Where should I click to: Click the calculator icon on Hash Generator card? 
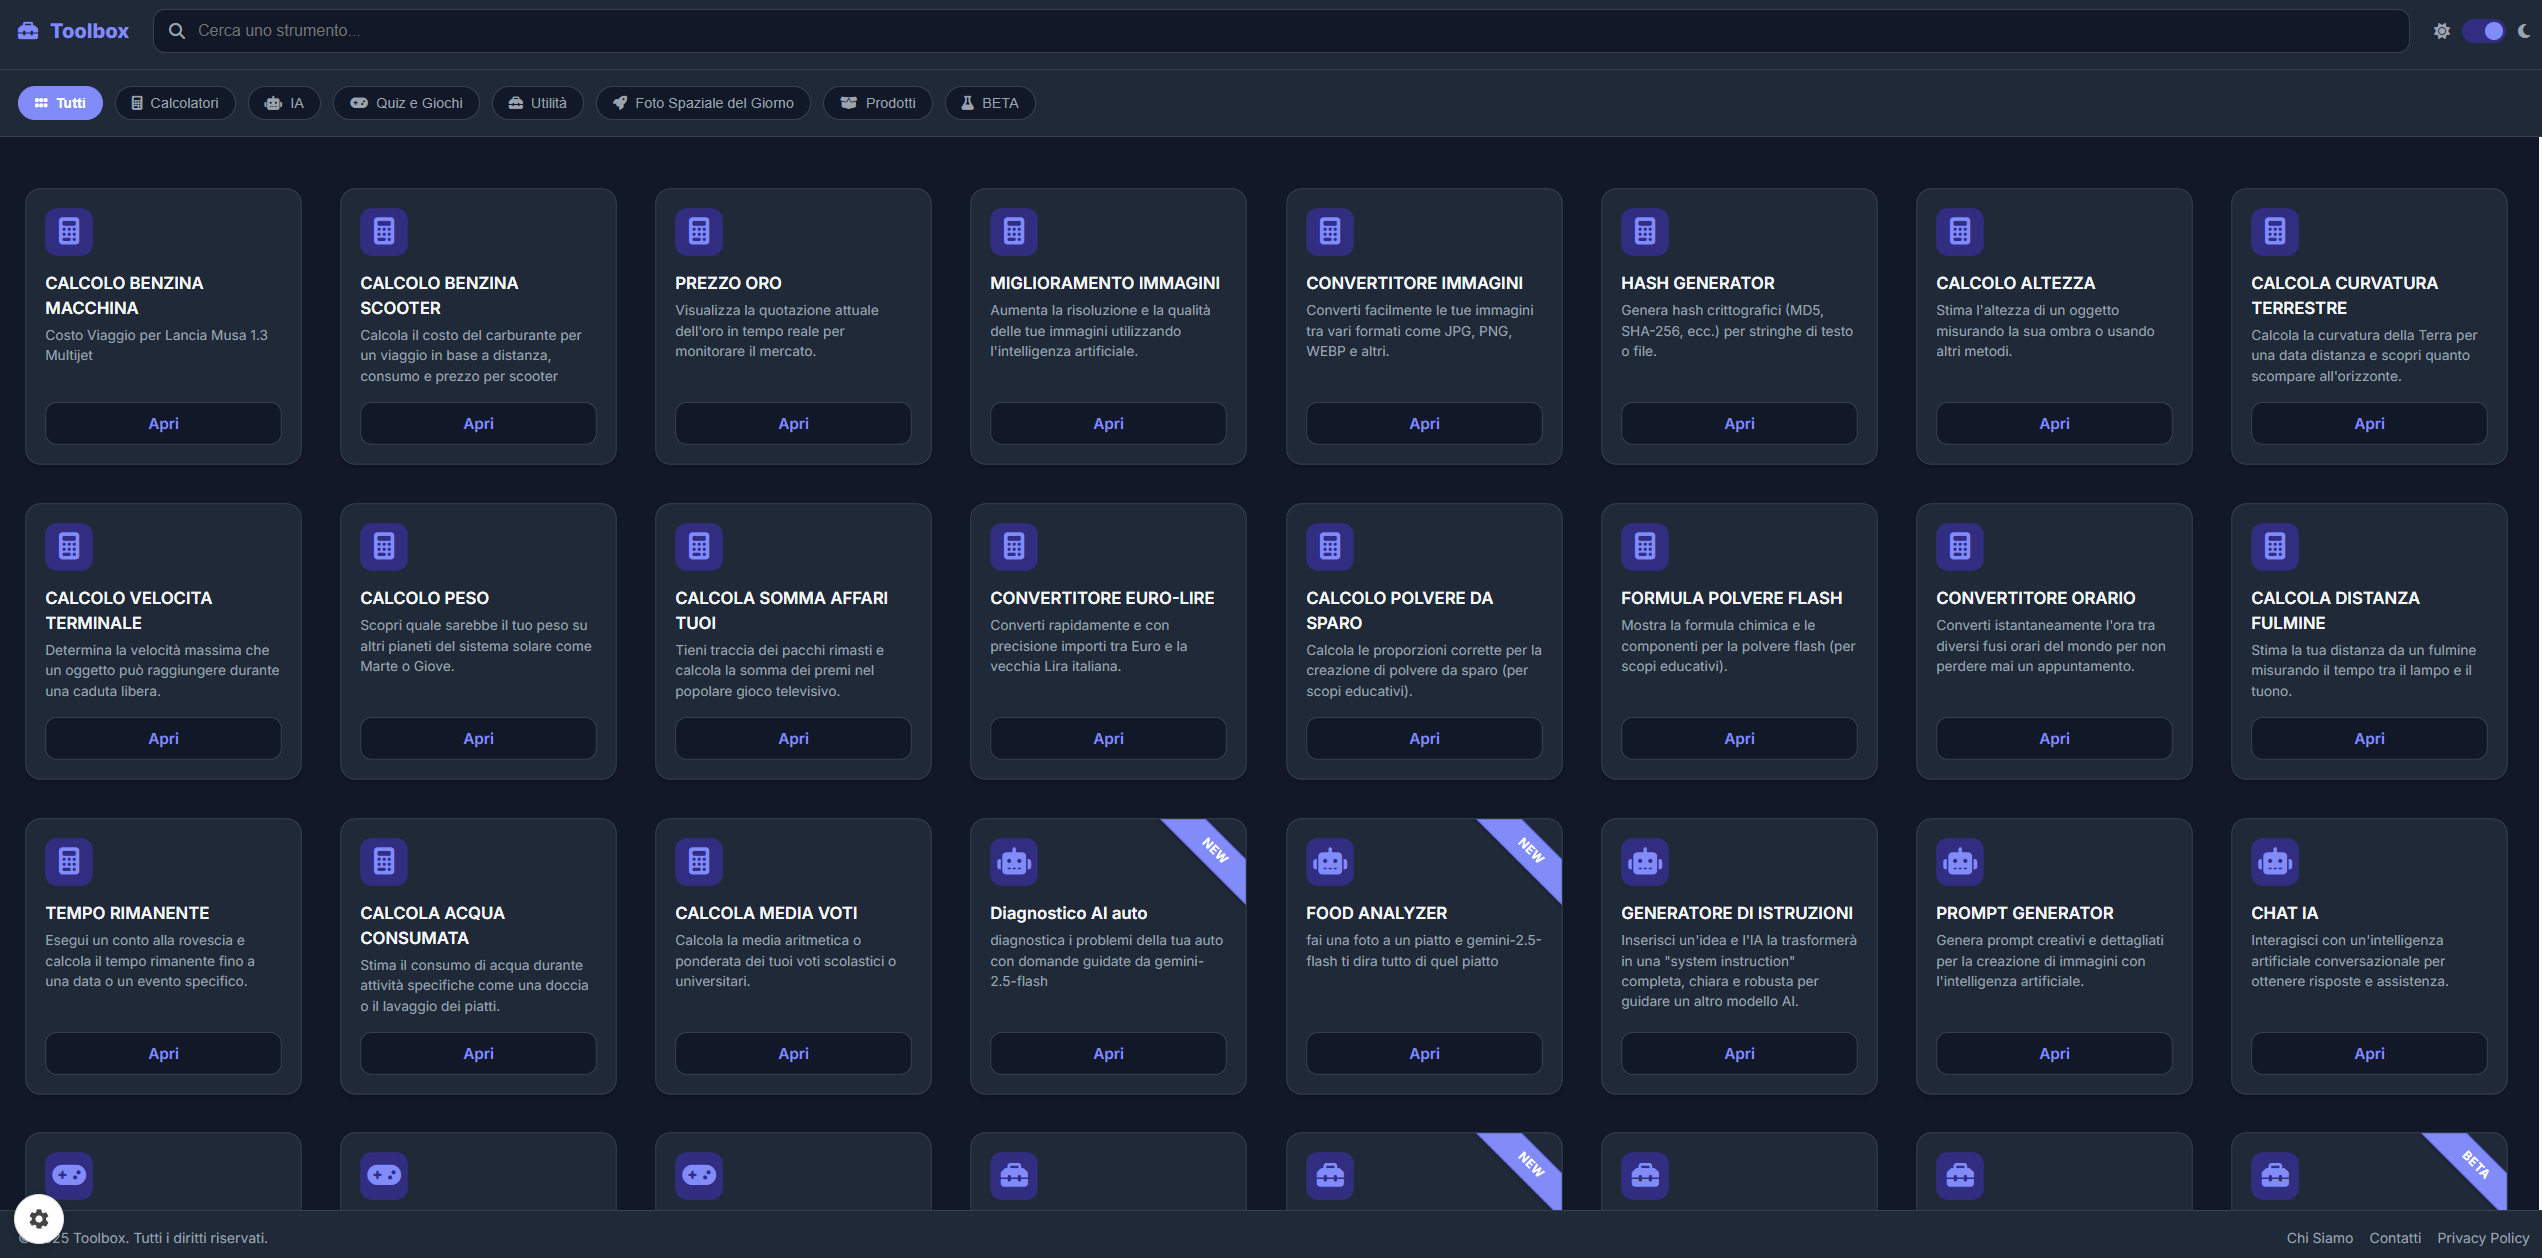tap(1645, 231)
